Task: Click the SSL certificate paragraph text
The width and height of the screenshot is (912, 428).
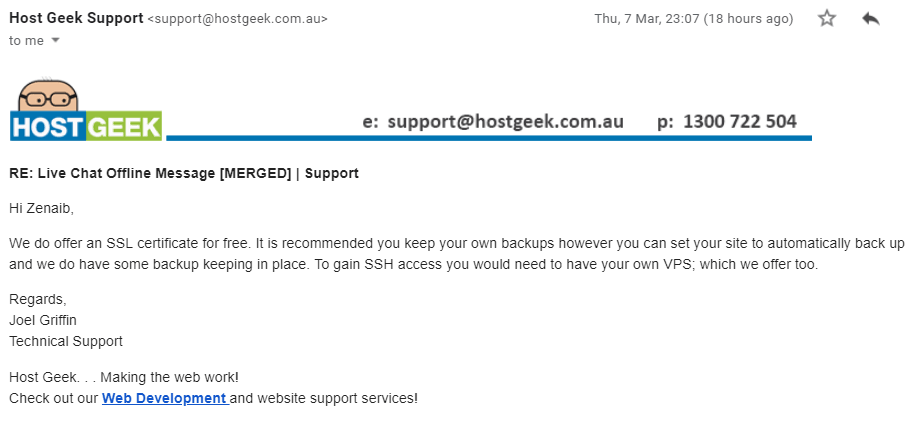Action: tap(457, 254)
